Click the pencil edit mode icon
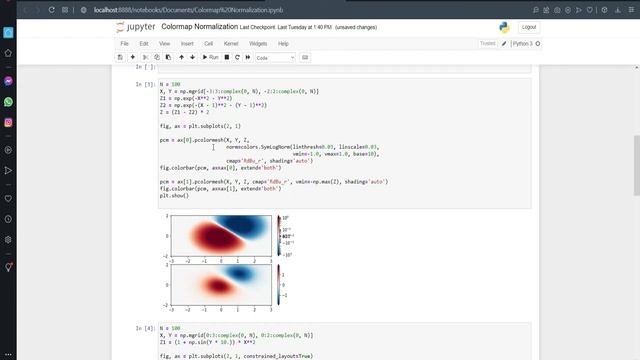The image size is (640, 360). pos(504,44)
